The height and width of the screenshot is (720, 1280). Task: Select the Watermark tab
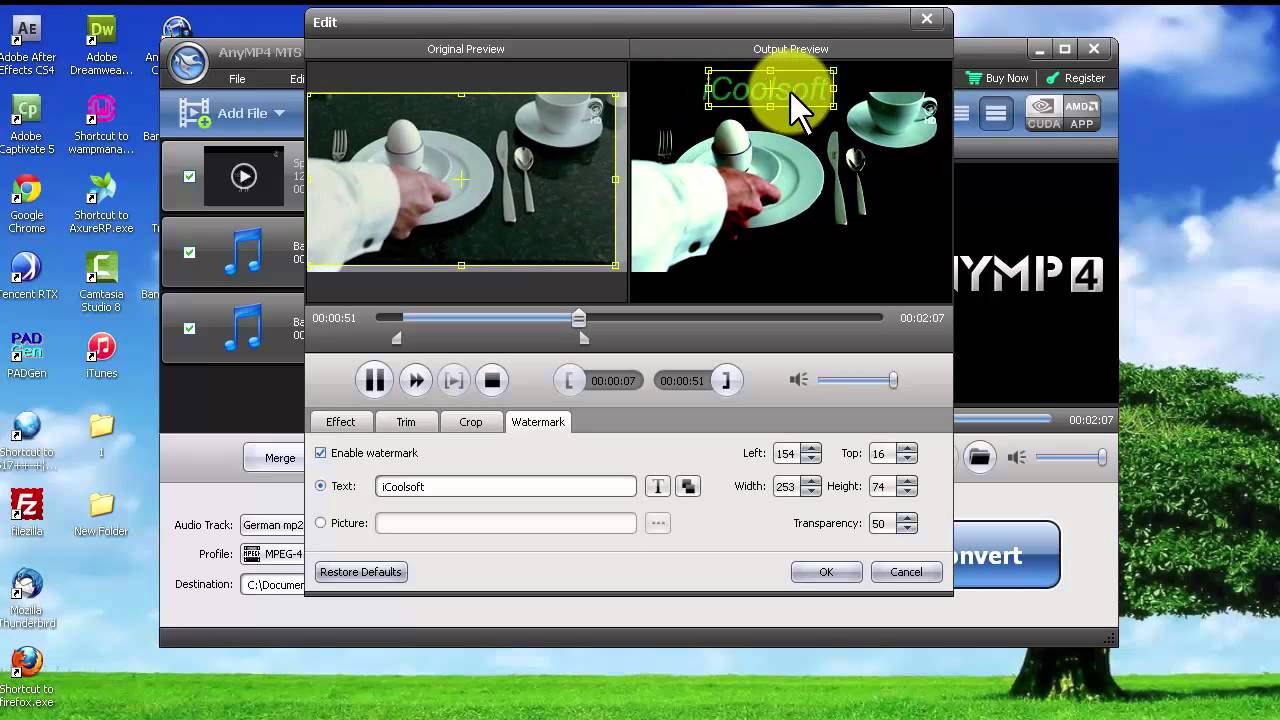point(538,422)
